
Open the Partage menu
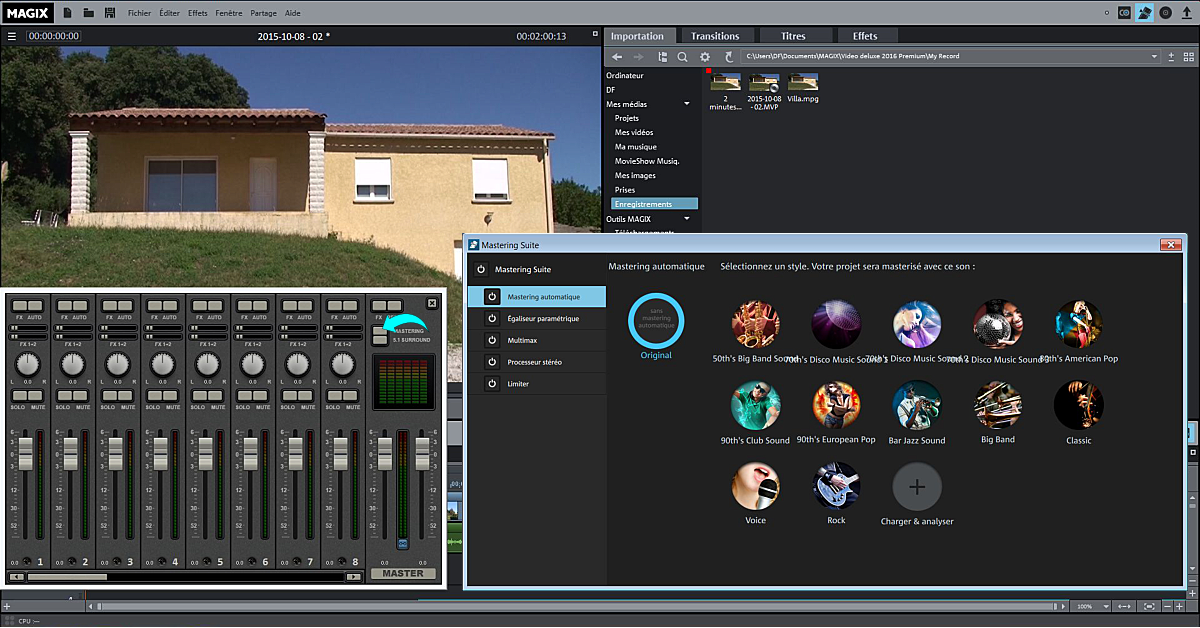(x=264, y=14)
